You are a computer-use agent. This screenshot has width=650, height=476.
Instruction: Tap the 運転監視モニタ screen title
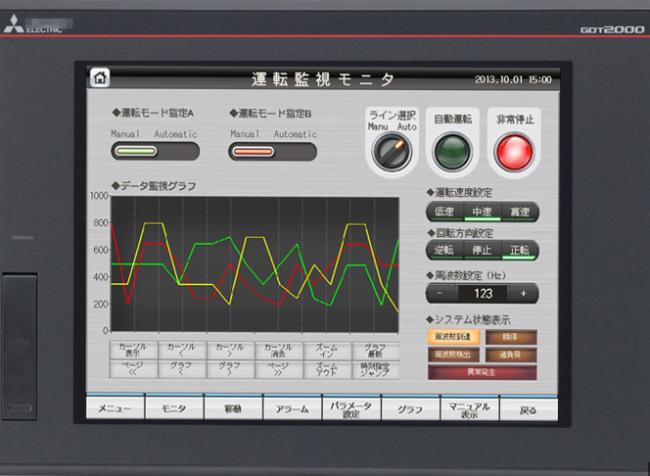(323, 79)
